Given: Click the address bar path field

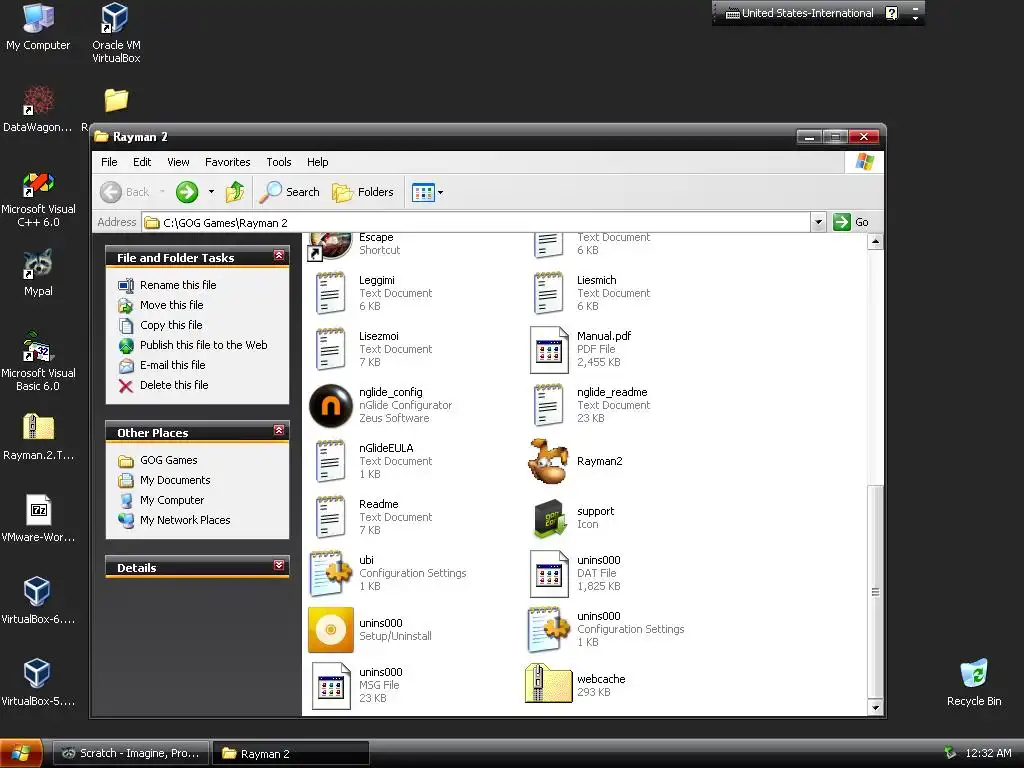Looking at the screenshot, I should [x=476, y=223].
